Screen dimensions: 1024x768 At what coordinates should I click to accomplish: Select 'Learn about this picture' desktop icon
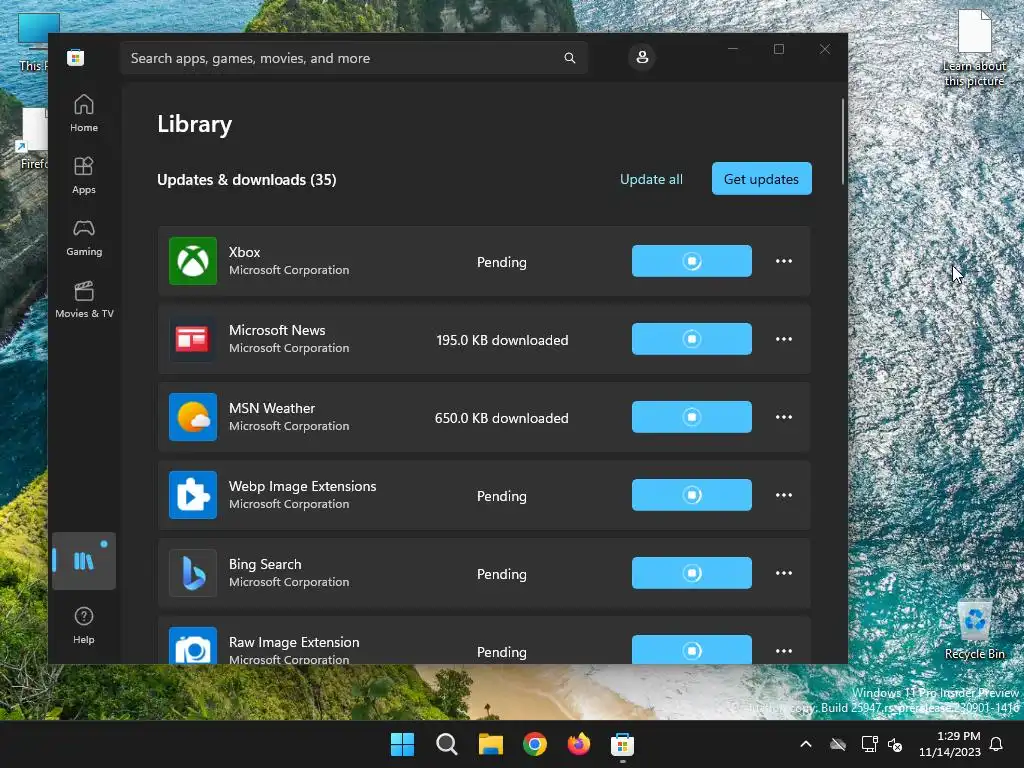[974, 48]
